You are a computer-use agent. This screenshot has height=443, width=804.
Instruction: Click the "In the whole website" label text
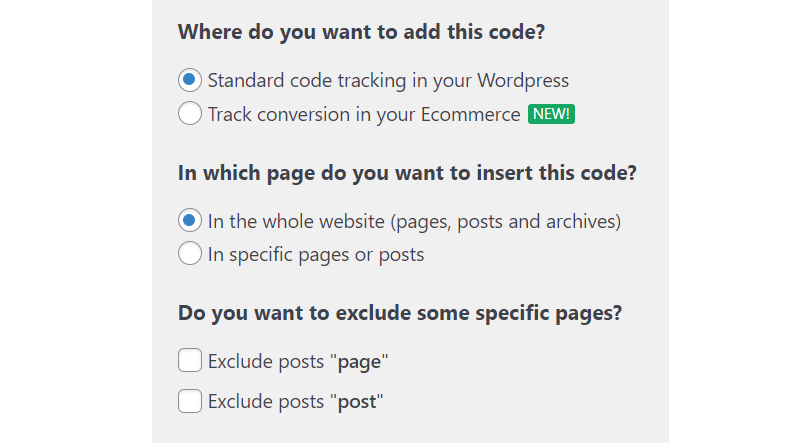(x=414, y=221)
